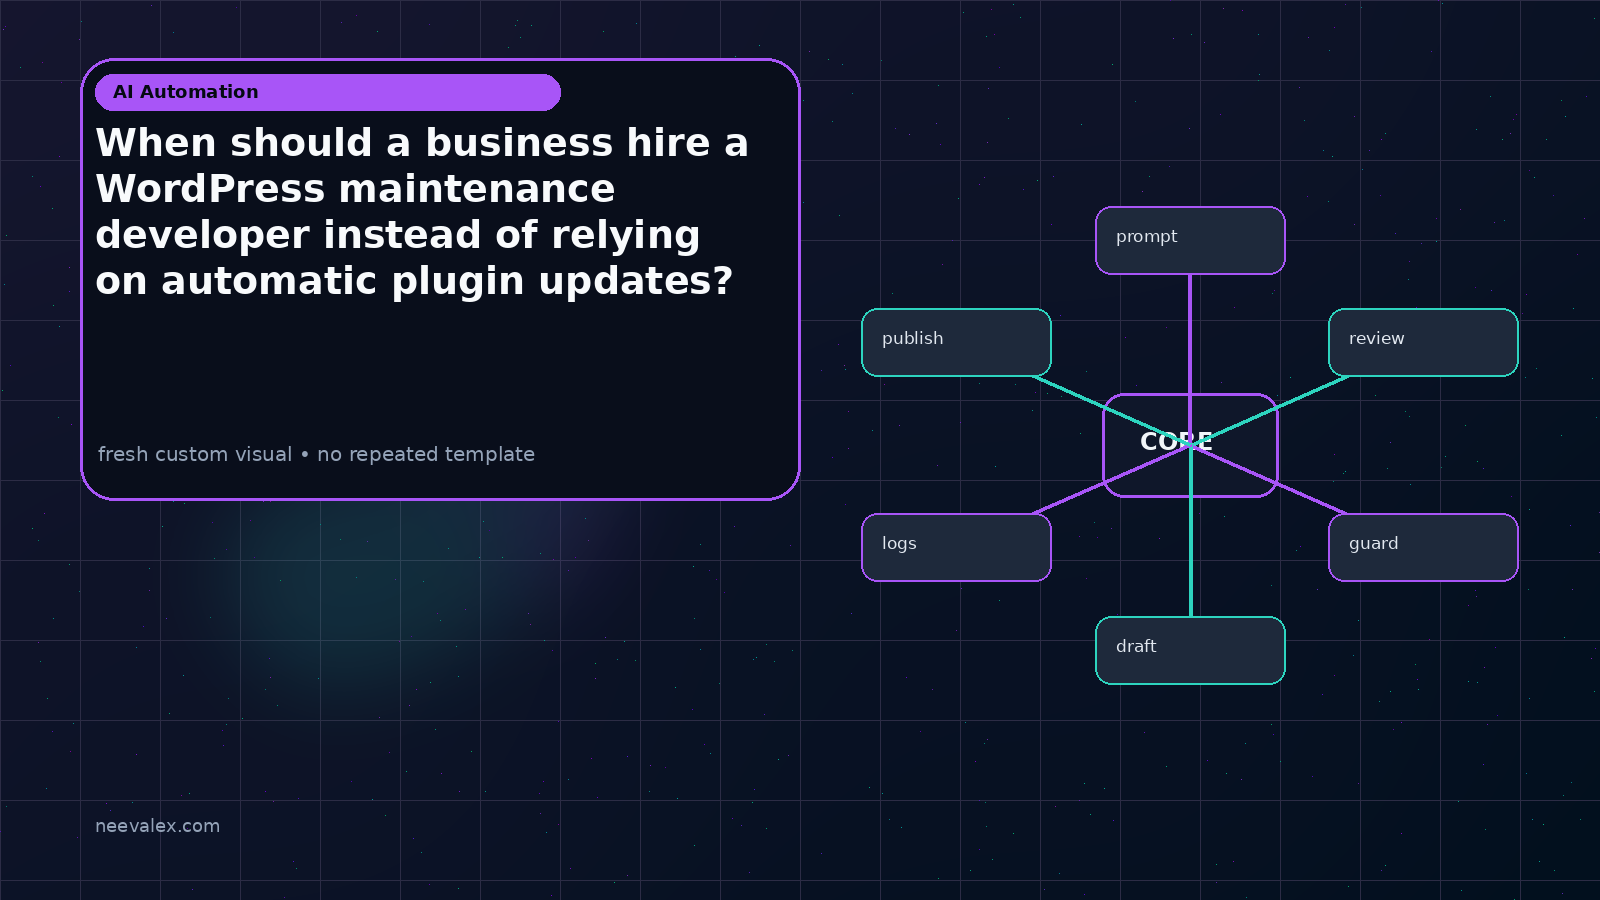Screen dimensions: 1600x900
Task: Select the review node
Action: [x=1423, y=342]
